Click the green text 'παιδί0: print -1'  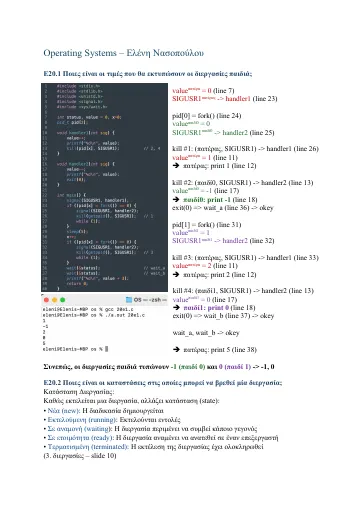click(207, 200)
